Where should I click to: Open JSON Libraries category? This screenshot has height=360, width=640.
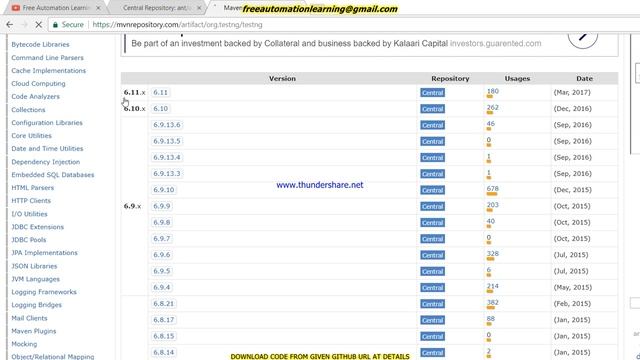click(x=34, y=266)
